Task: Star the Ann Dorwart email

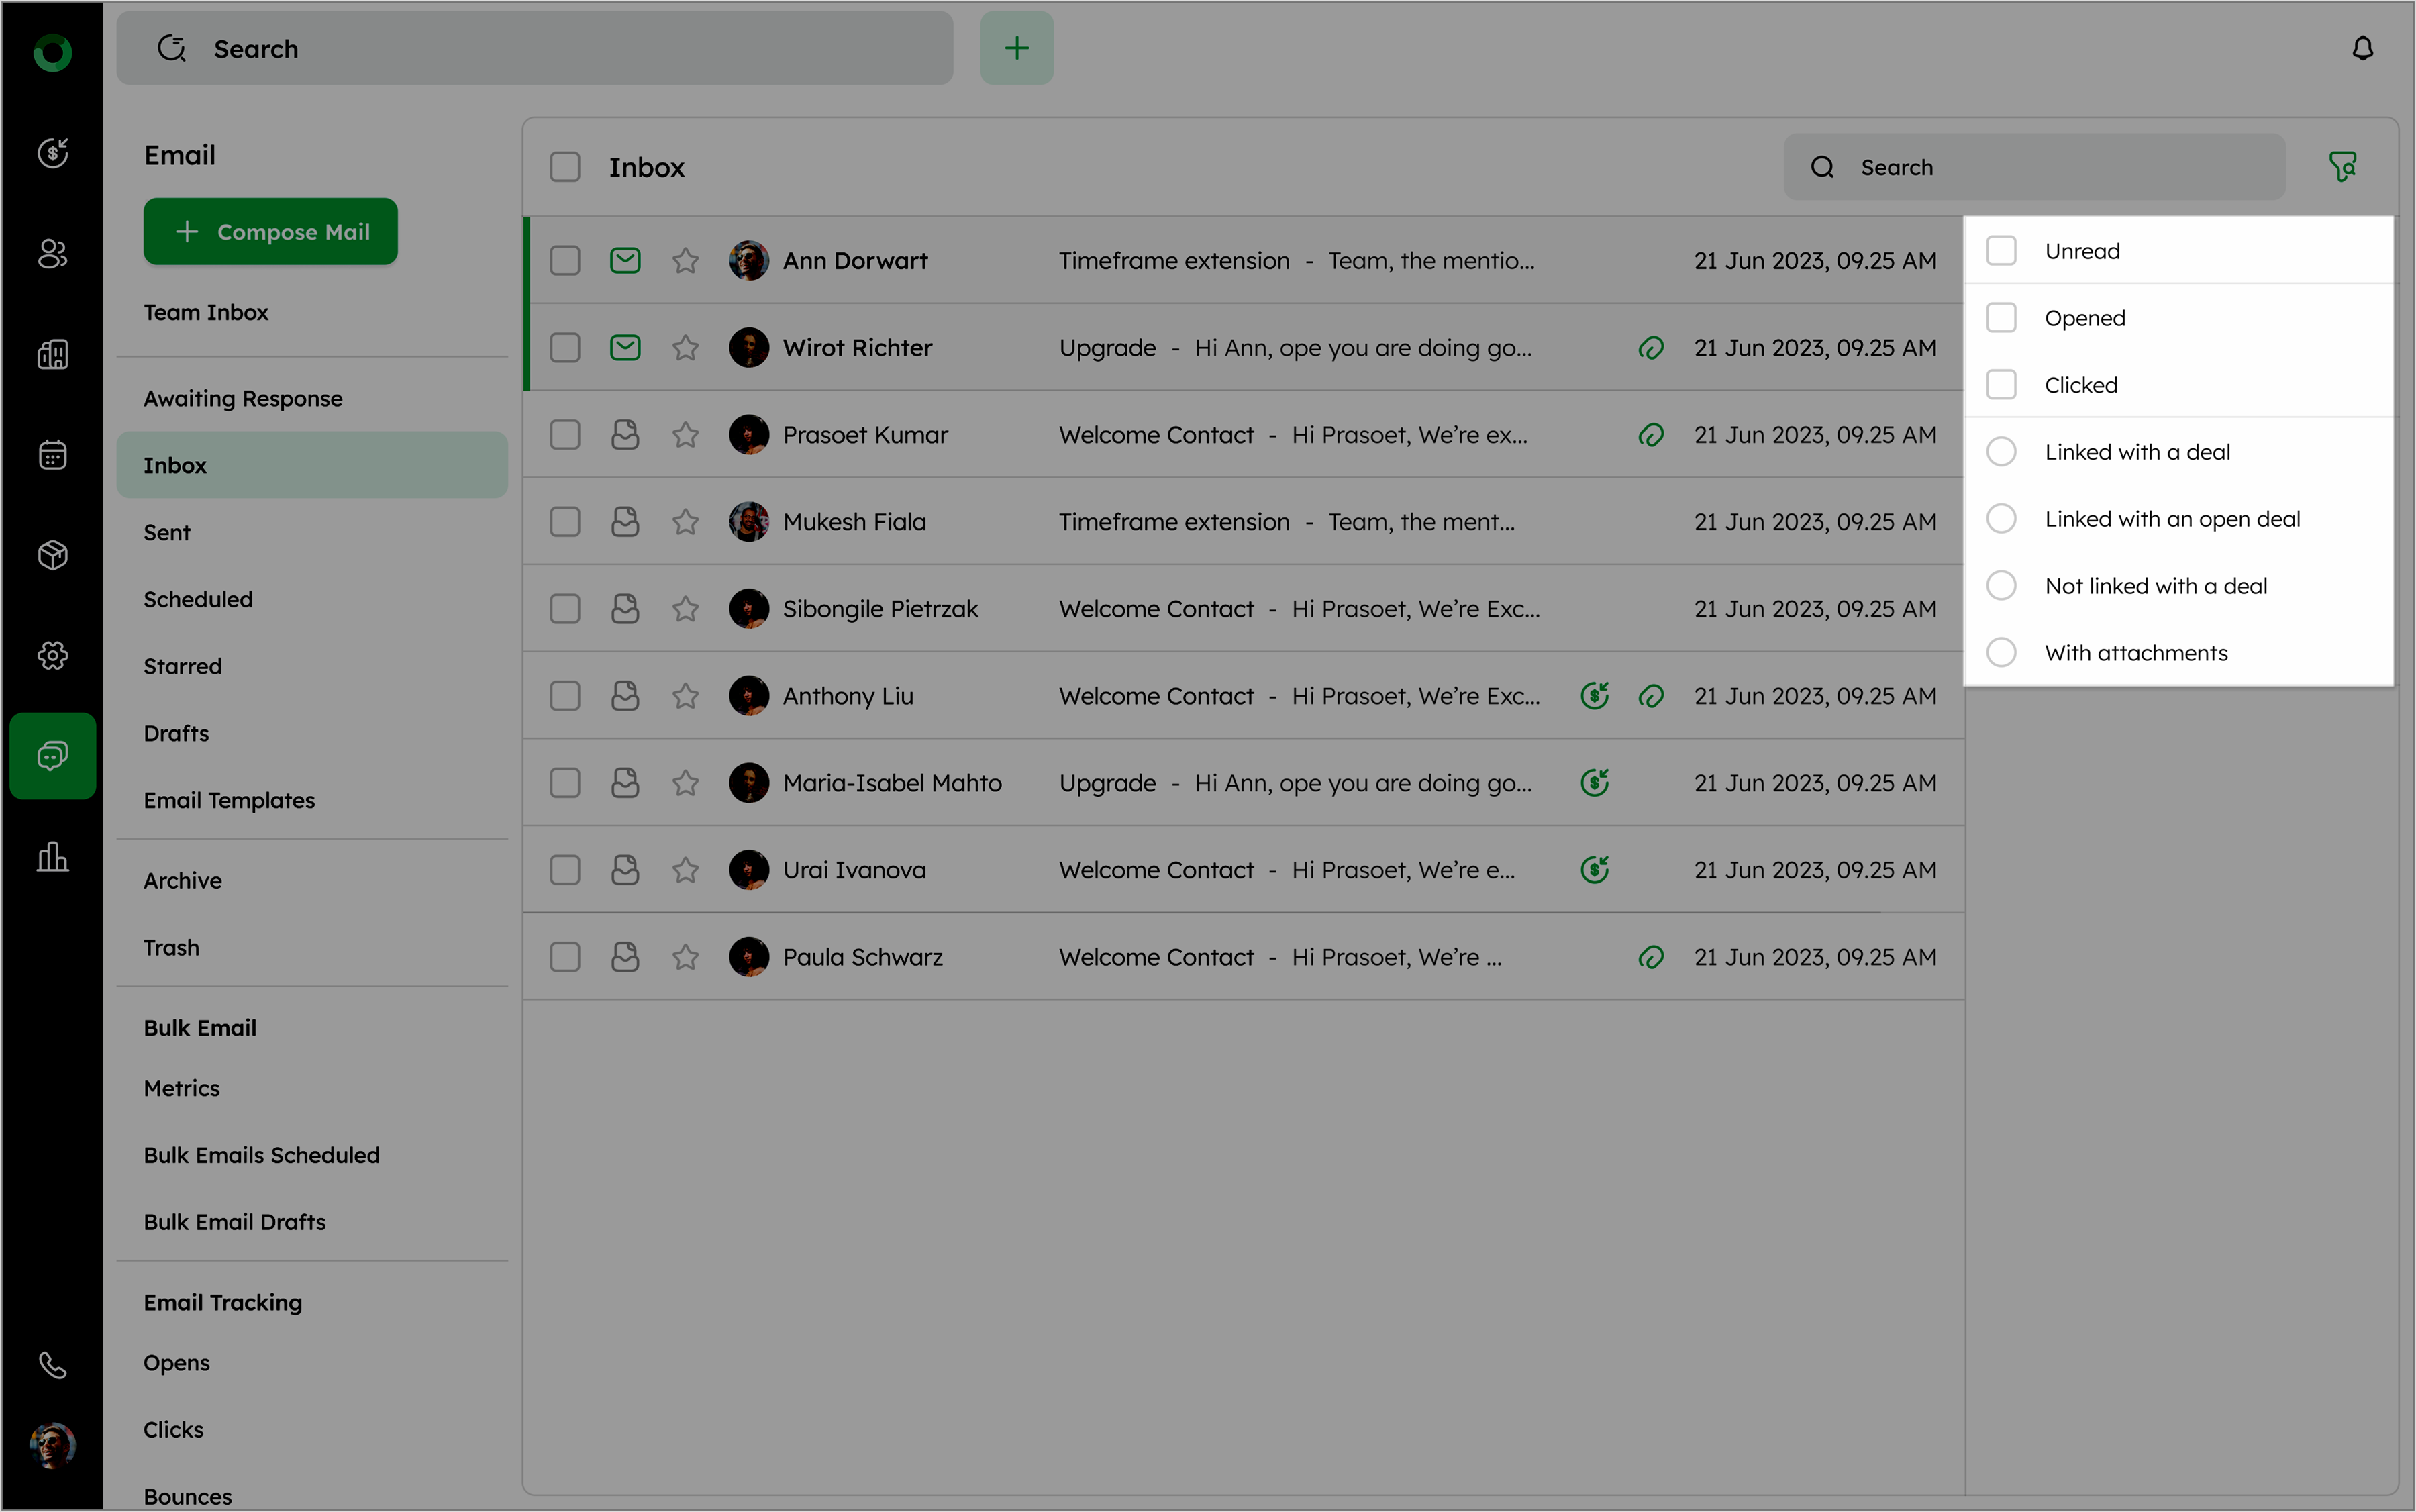Action: click(x=685, y=261)
